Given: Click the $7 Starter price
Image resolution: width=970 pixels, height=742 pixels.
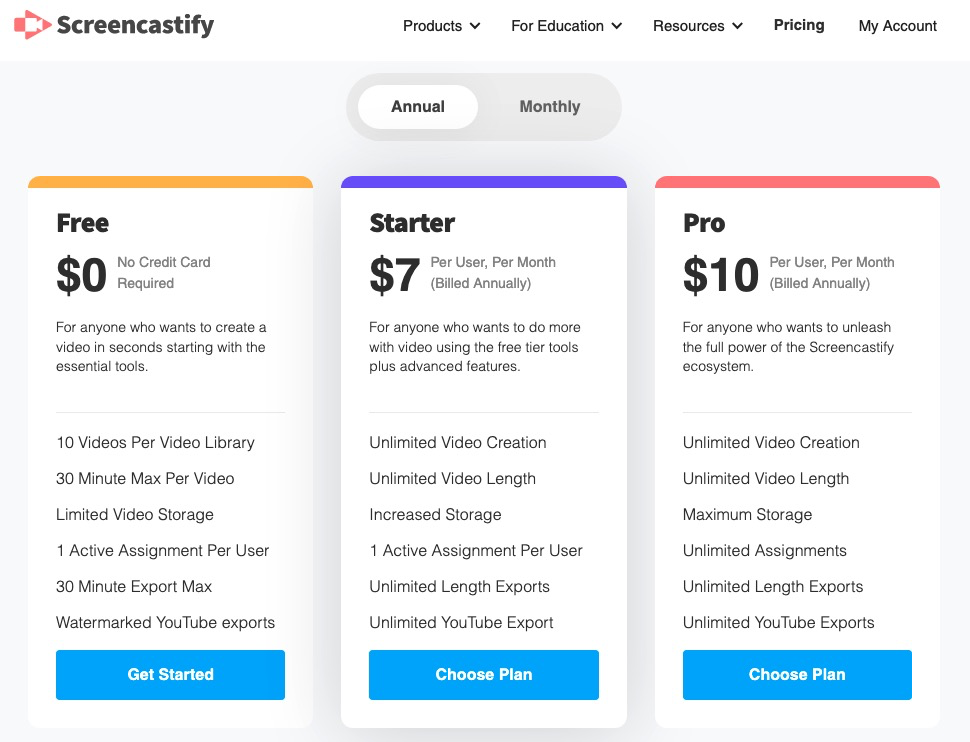Looking at the screenshot, I should [394, 275].
